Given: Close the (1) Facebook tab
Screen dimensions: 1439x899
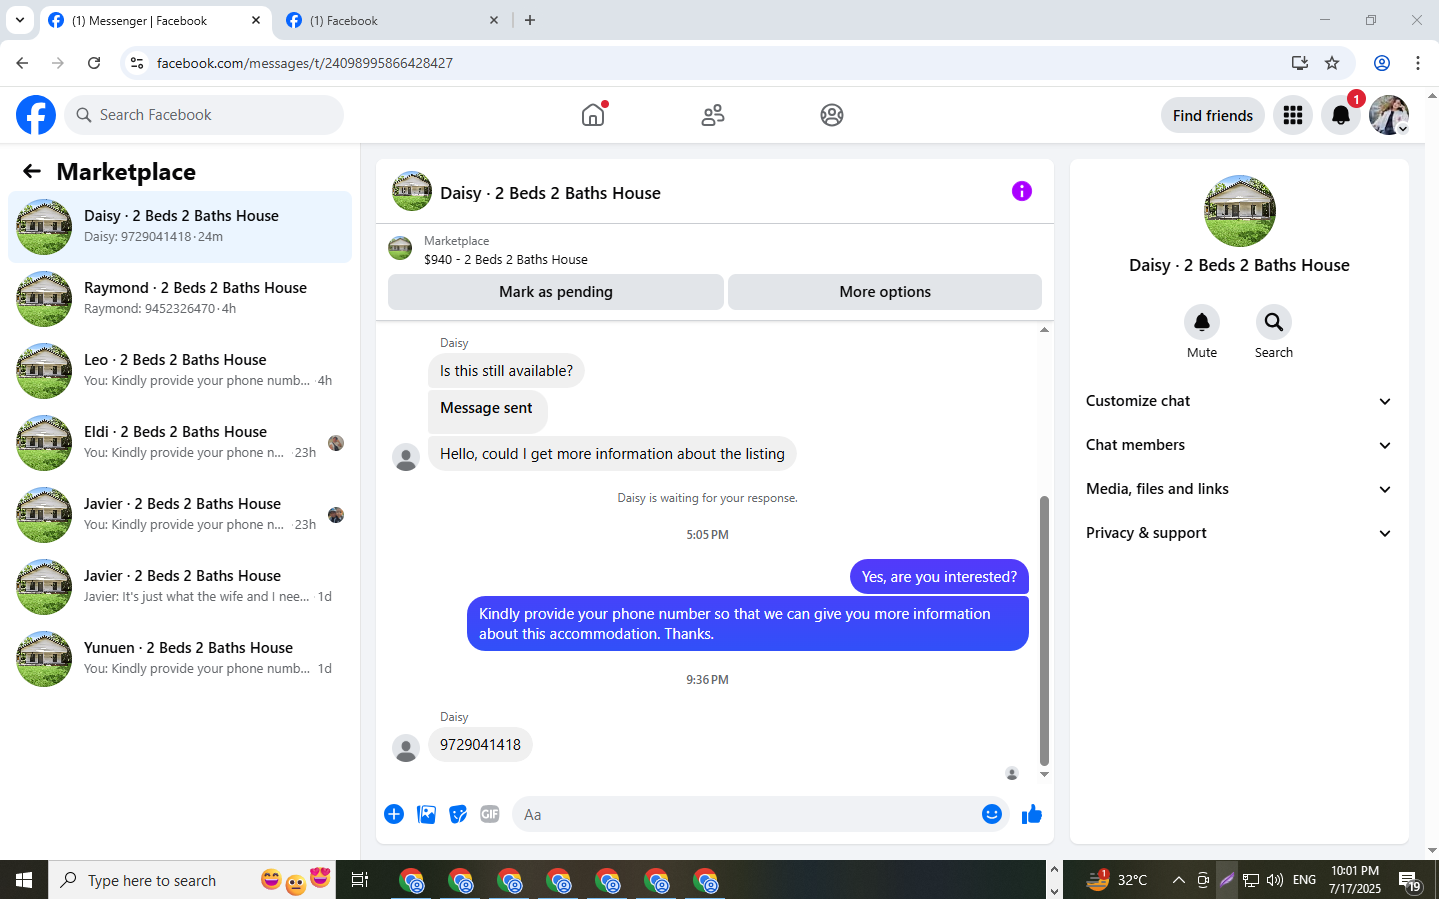Looking at the screenshot, I should [x=494, y=20].
